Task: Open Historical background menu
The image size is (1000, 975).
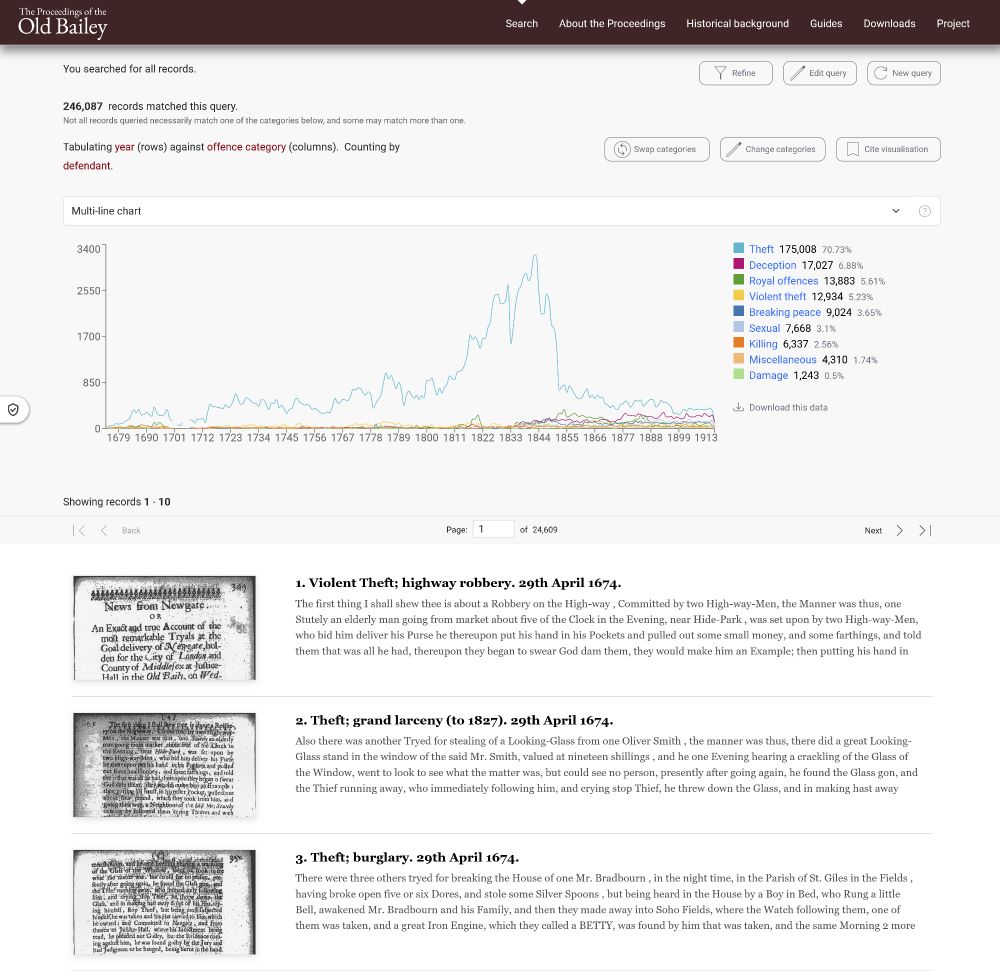Action: (x=737, y=24)
